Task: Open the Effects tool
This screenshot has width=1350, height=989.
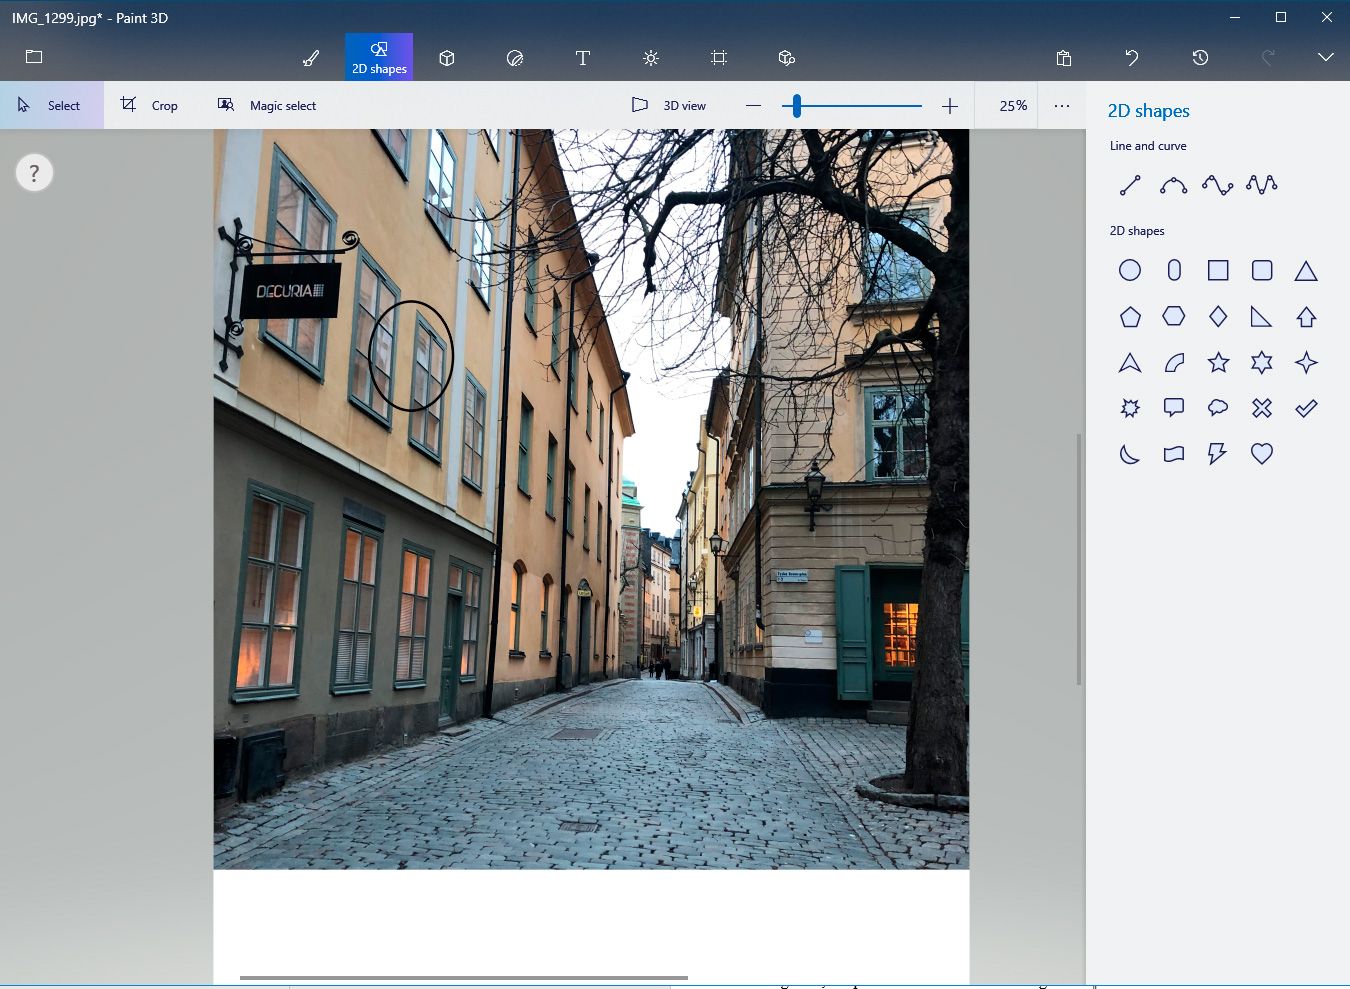Action: pos(651,58)
